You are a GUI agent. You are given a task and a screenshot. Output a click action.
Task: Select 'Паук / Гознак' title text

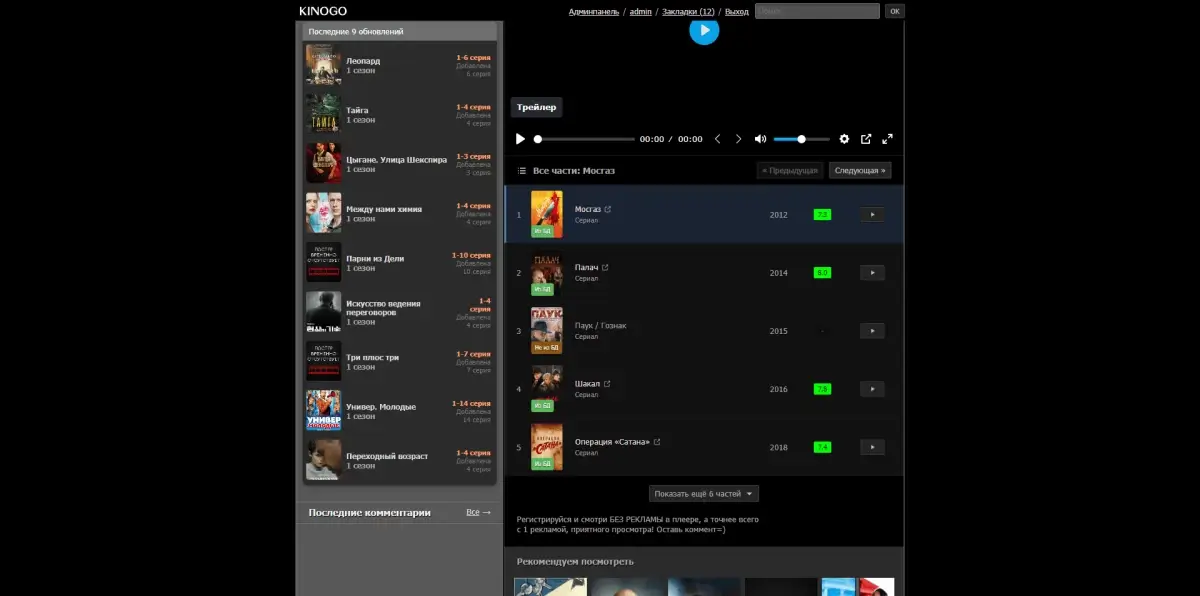tap(601, 325)
